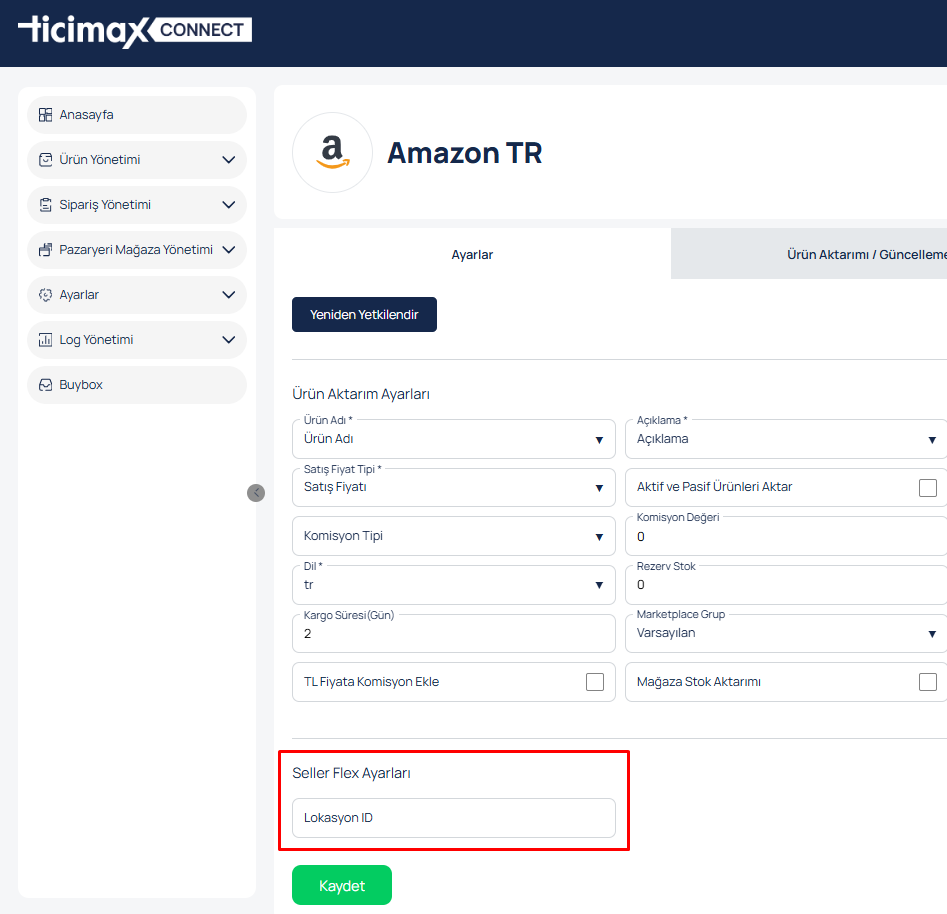
Task: Toggle the Mağaza Stok Aktarımı checkbox
Action: [x=928, y=682]
